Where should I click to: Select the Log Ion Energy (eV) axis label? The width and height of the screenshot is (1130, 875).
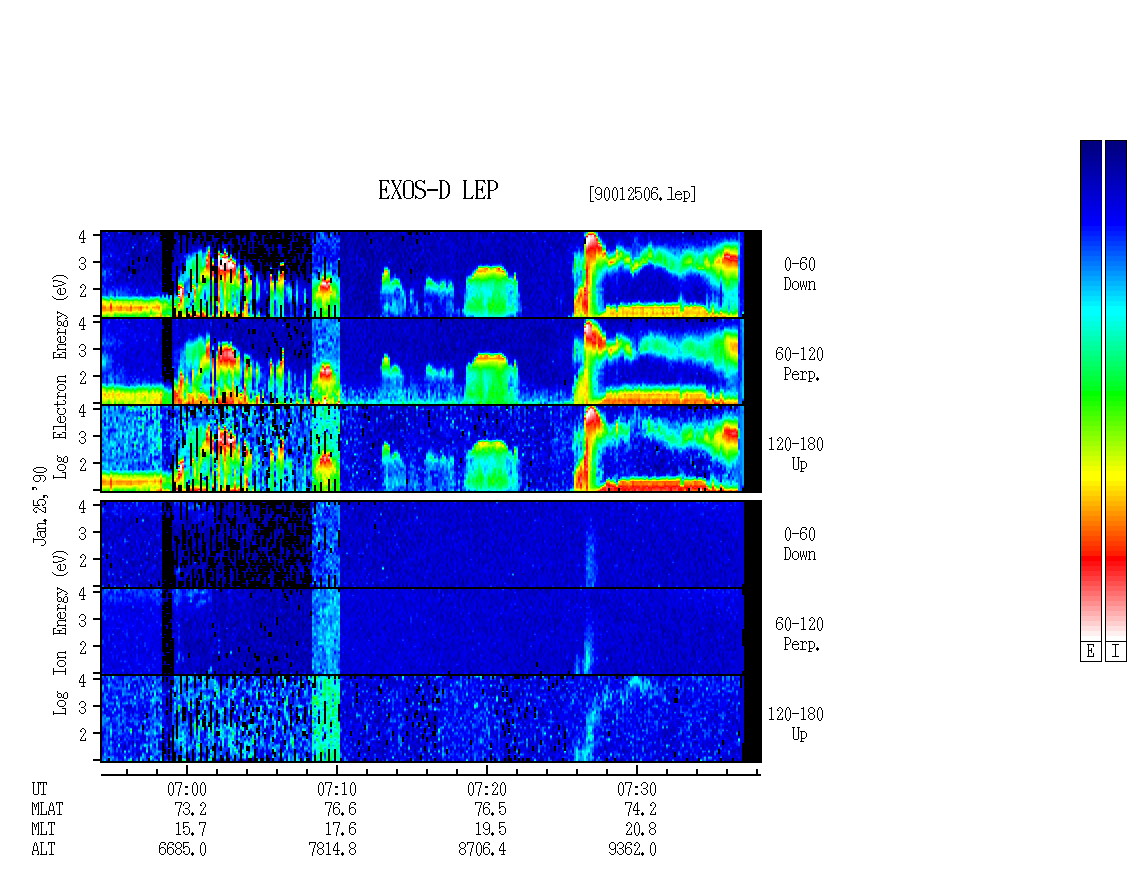click(x=61, y=632)
